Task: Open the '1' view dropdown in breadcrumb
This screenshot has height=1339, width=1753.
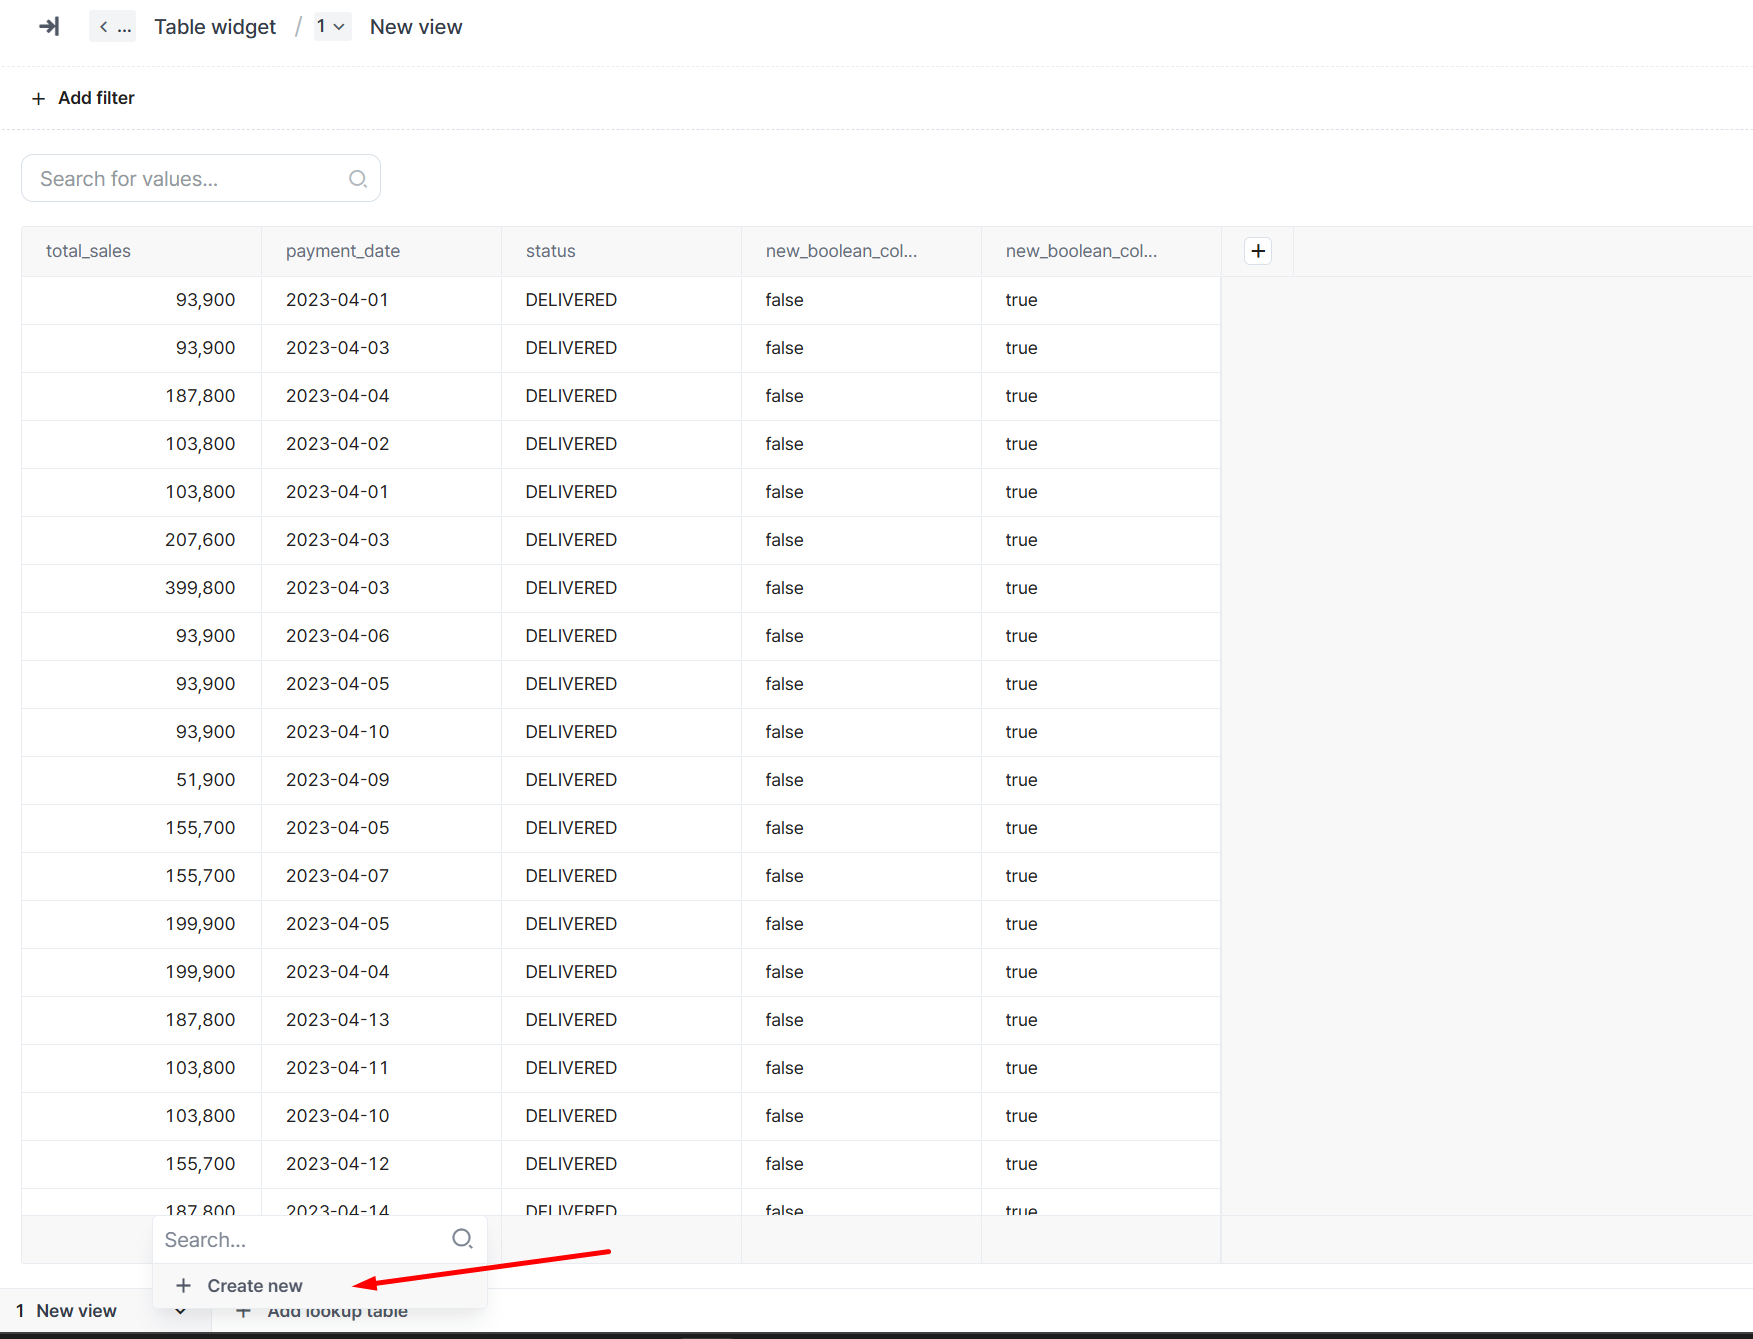Action: click(331, 27)
